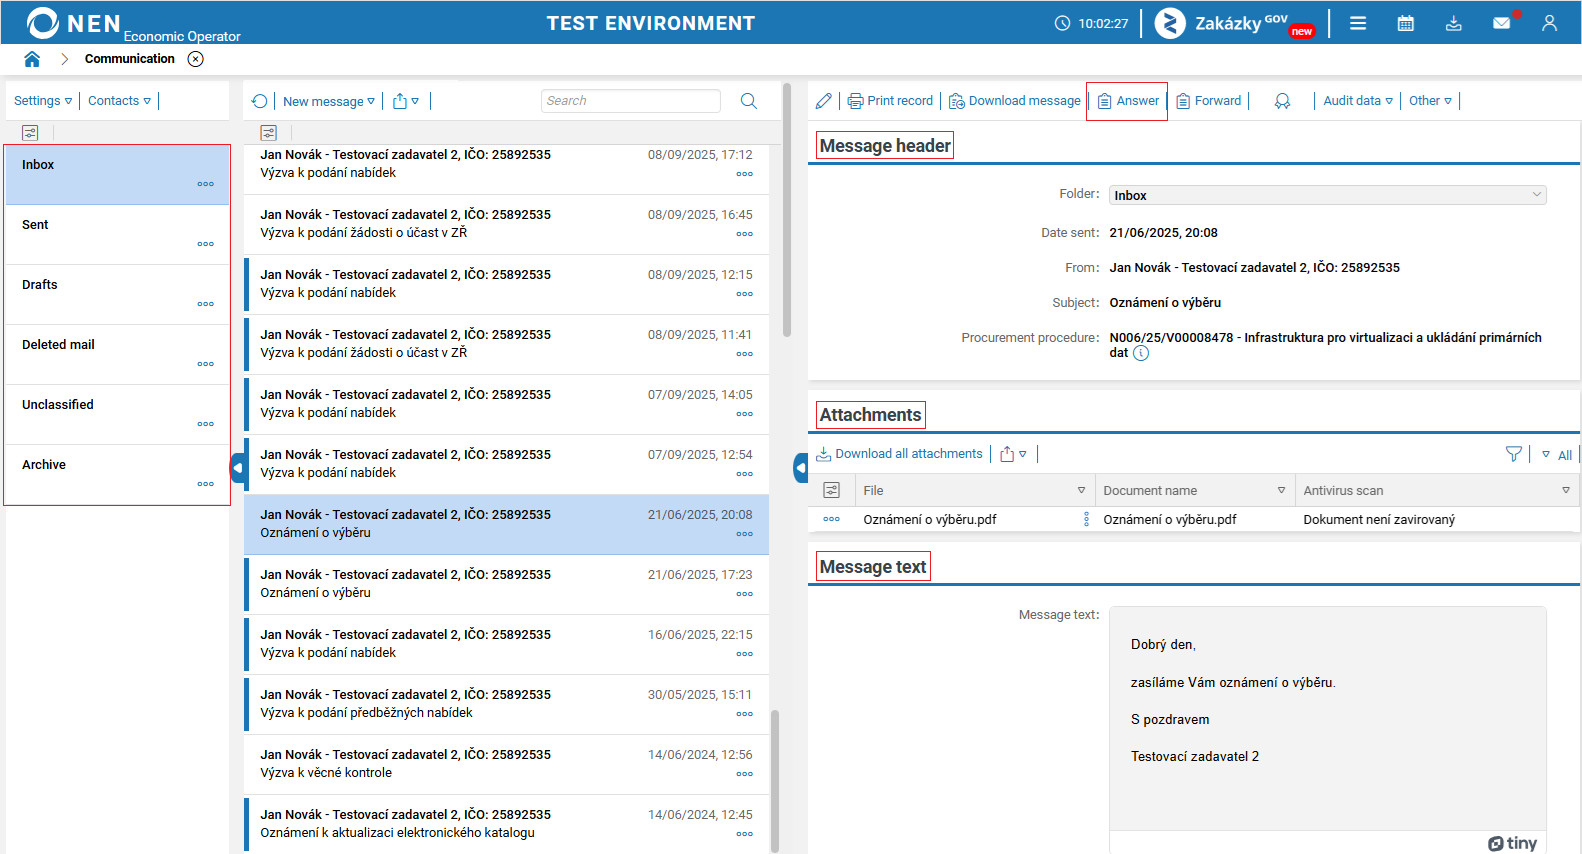The image size is (1582, 854).
Task: Show procurement procedure info icon
Action: coord(1141,353)
